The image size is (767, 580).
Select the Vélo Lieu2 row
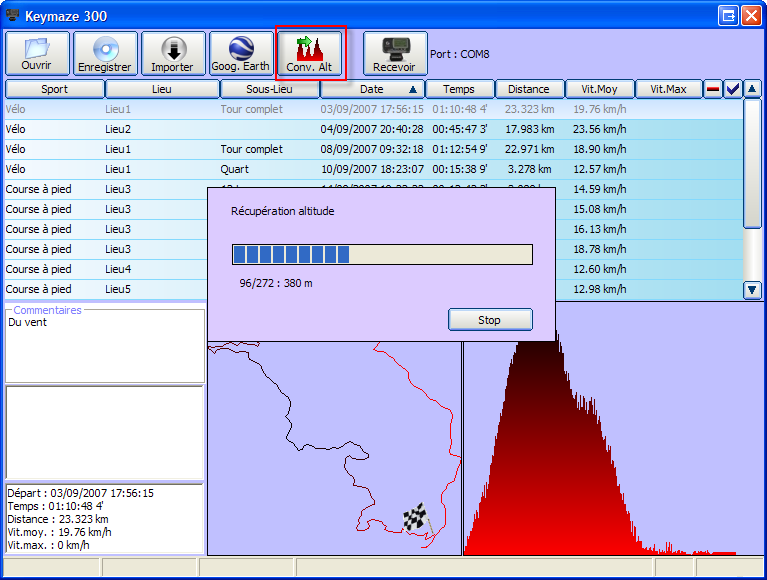point(374,129)
